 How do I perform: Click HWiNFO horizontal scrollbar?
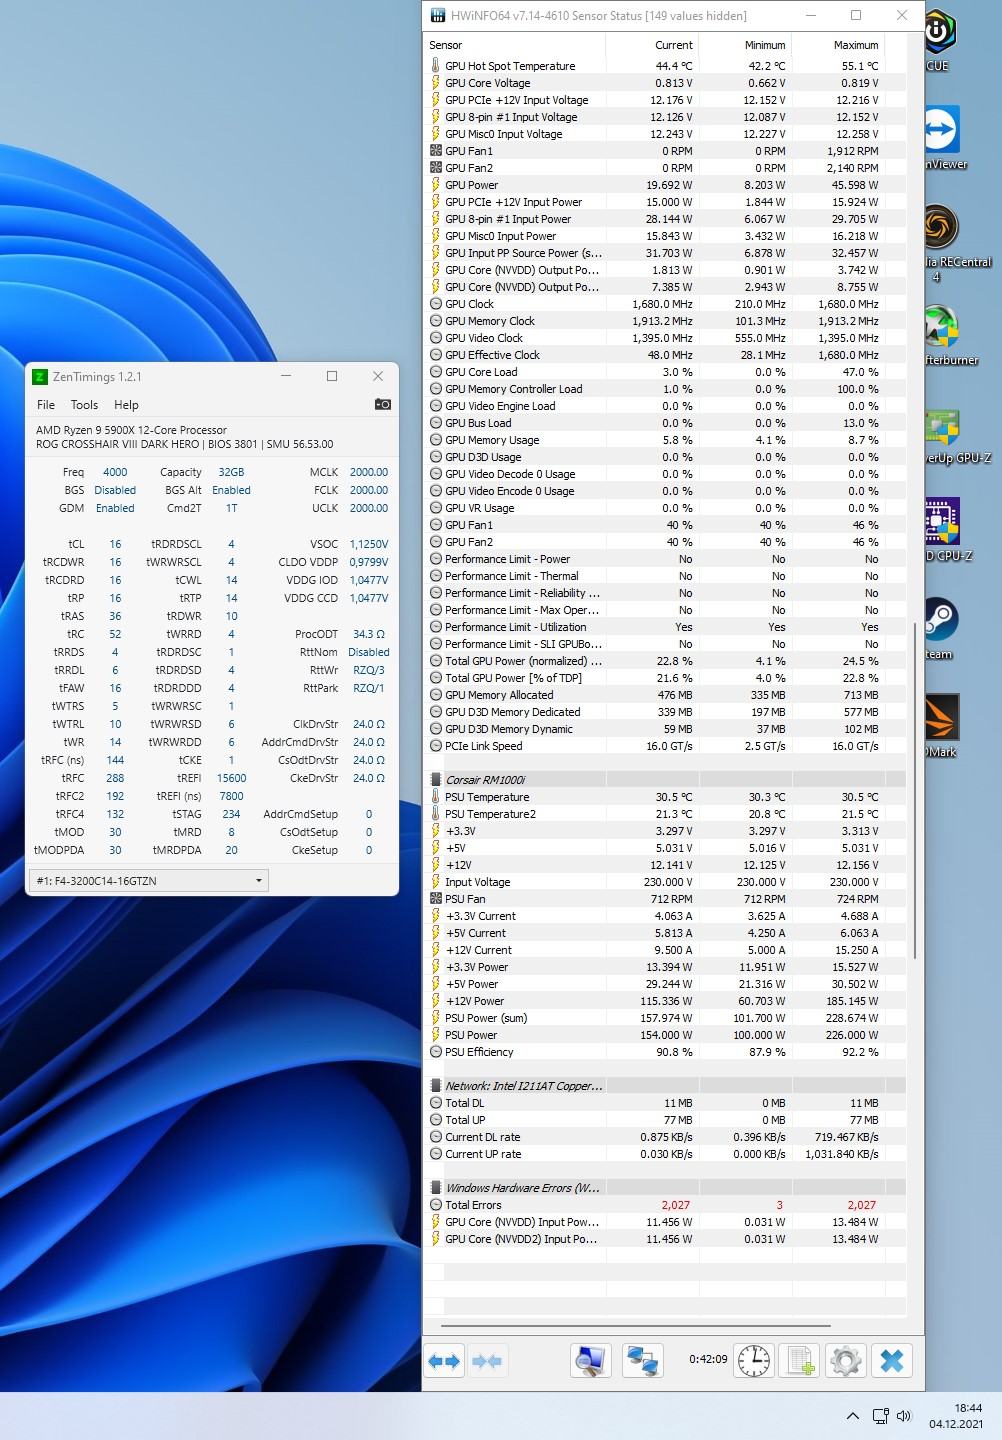635,1326
